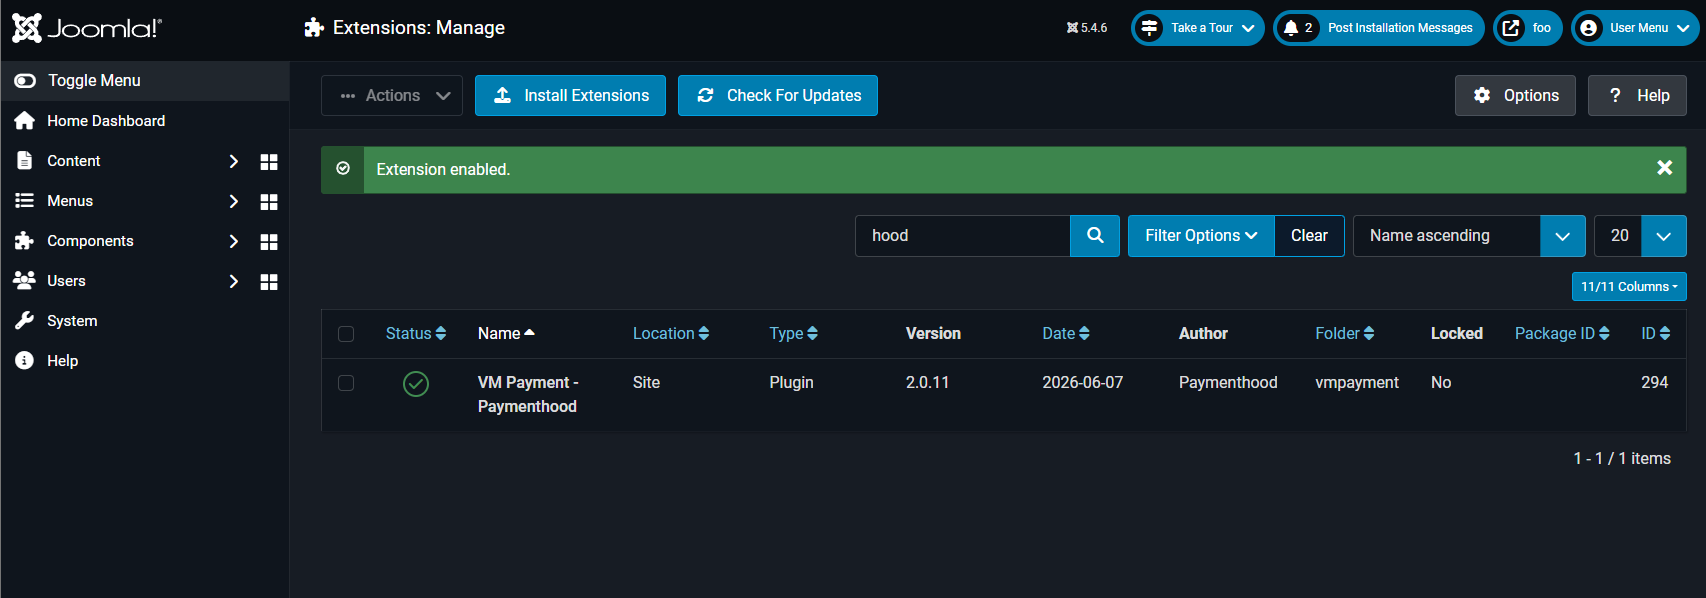The width and height of the screenshot is (1706, 598).
Task: Click the ID 294 cell
Action: pyautogui.click(x=1655, y=383)
